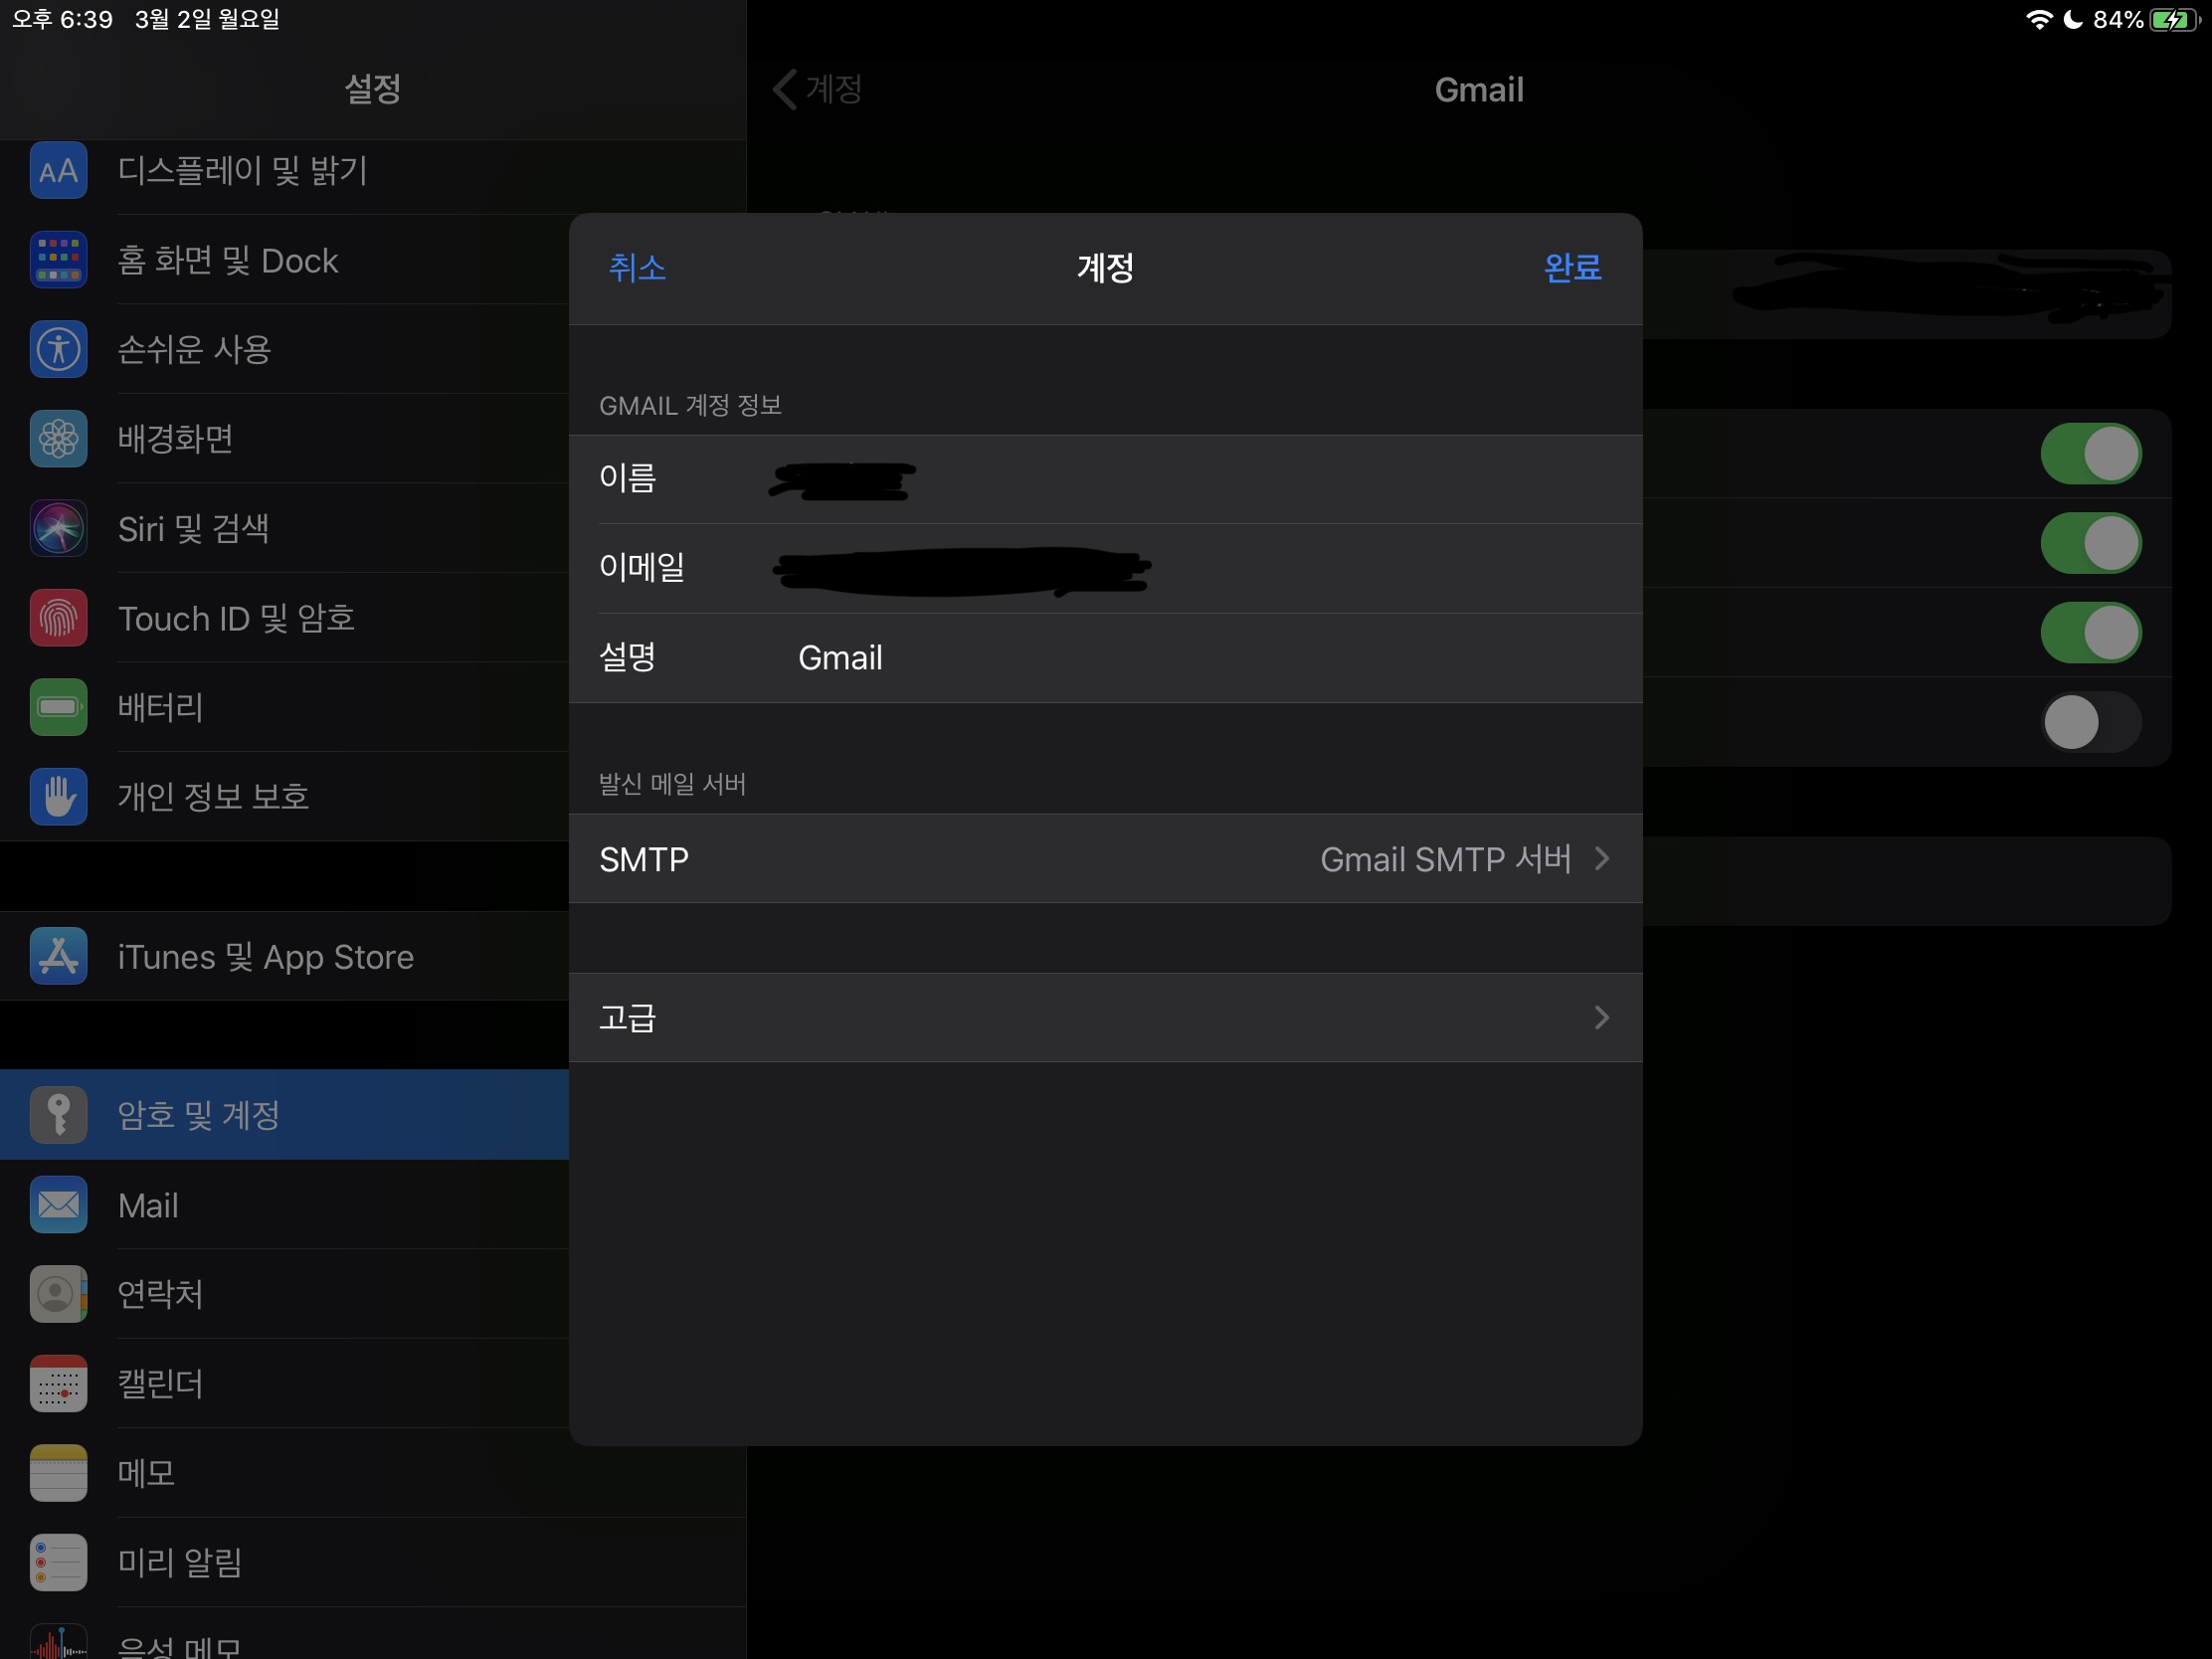Tap the iTunes & App Store icon
Viewport: 2212px width, 1659px height.
[58, 957]
